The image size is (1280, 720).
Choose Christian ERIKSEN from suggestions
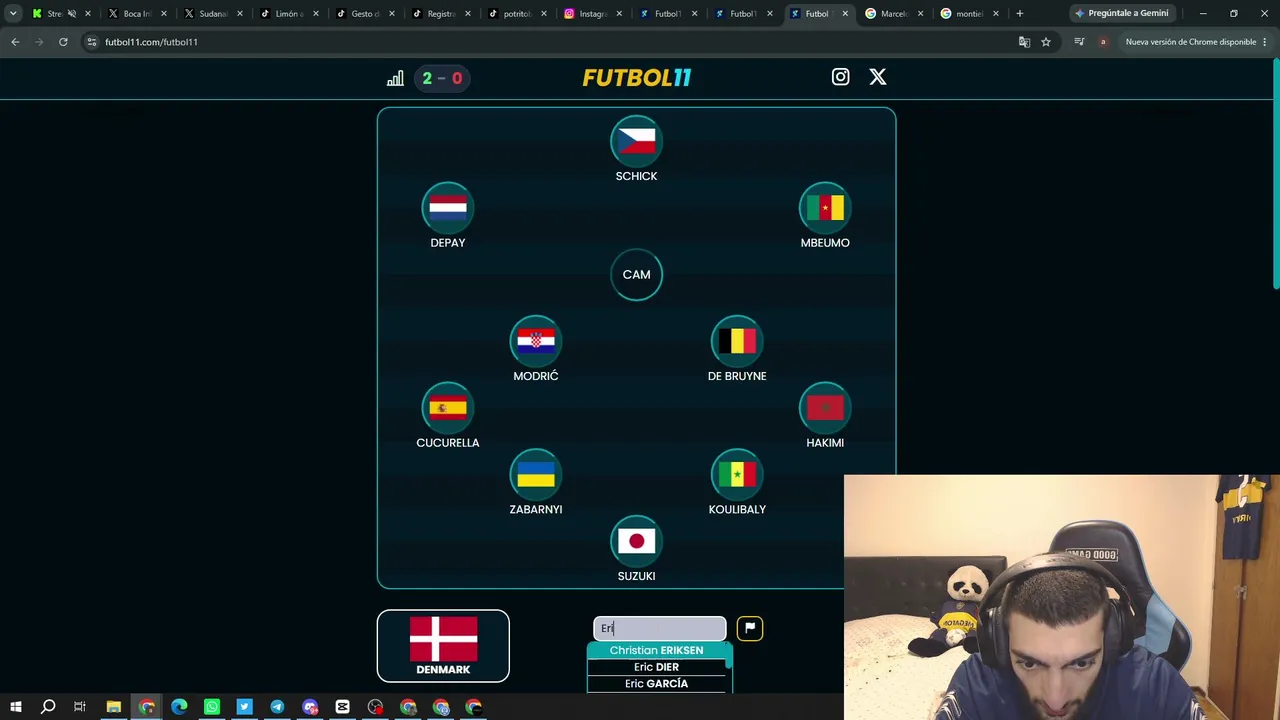point(657,650)
